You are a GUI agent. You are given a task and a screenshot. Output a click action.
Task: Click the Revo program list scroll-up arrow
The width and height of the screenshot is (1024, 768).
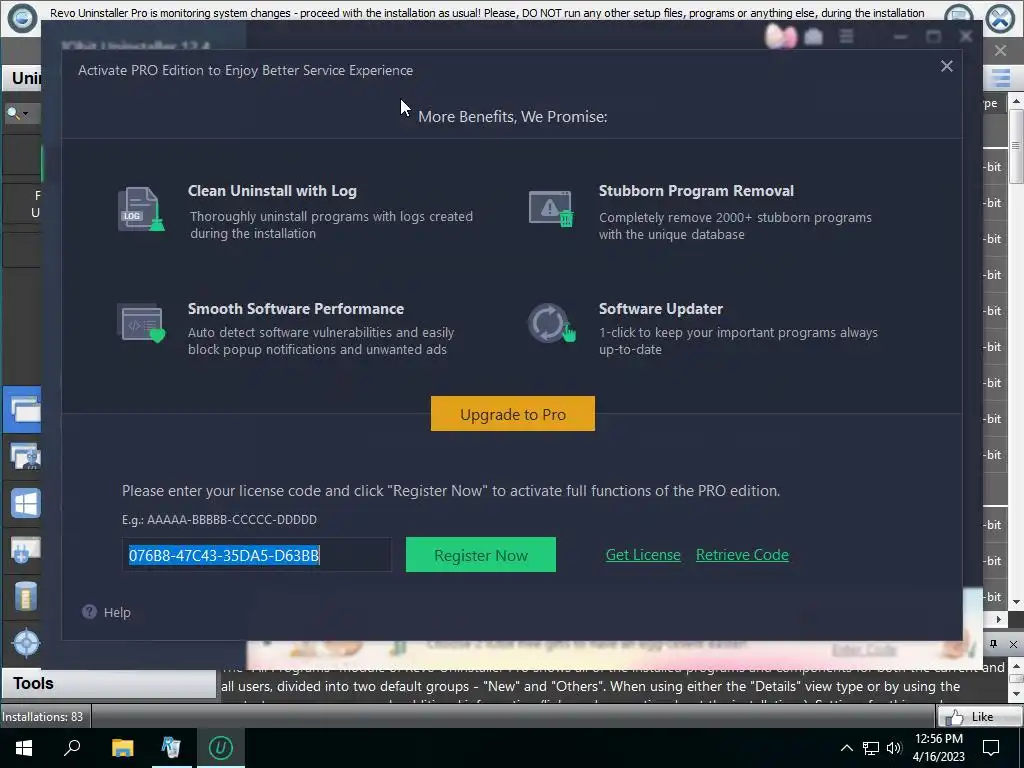coord(1016,102)
